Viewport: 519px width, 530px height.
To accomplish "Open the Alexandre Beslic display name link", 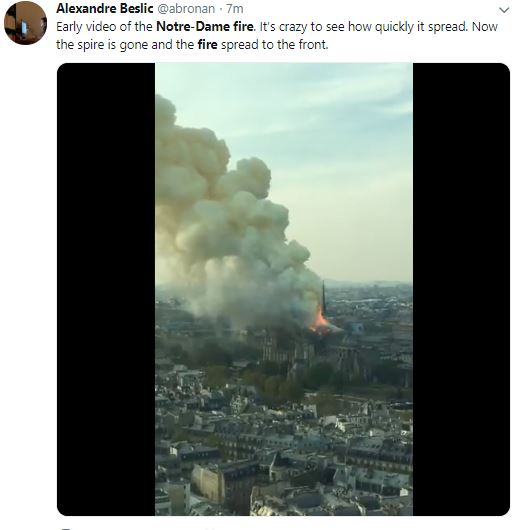I will [104, 9].
